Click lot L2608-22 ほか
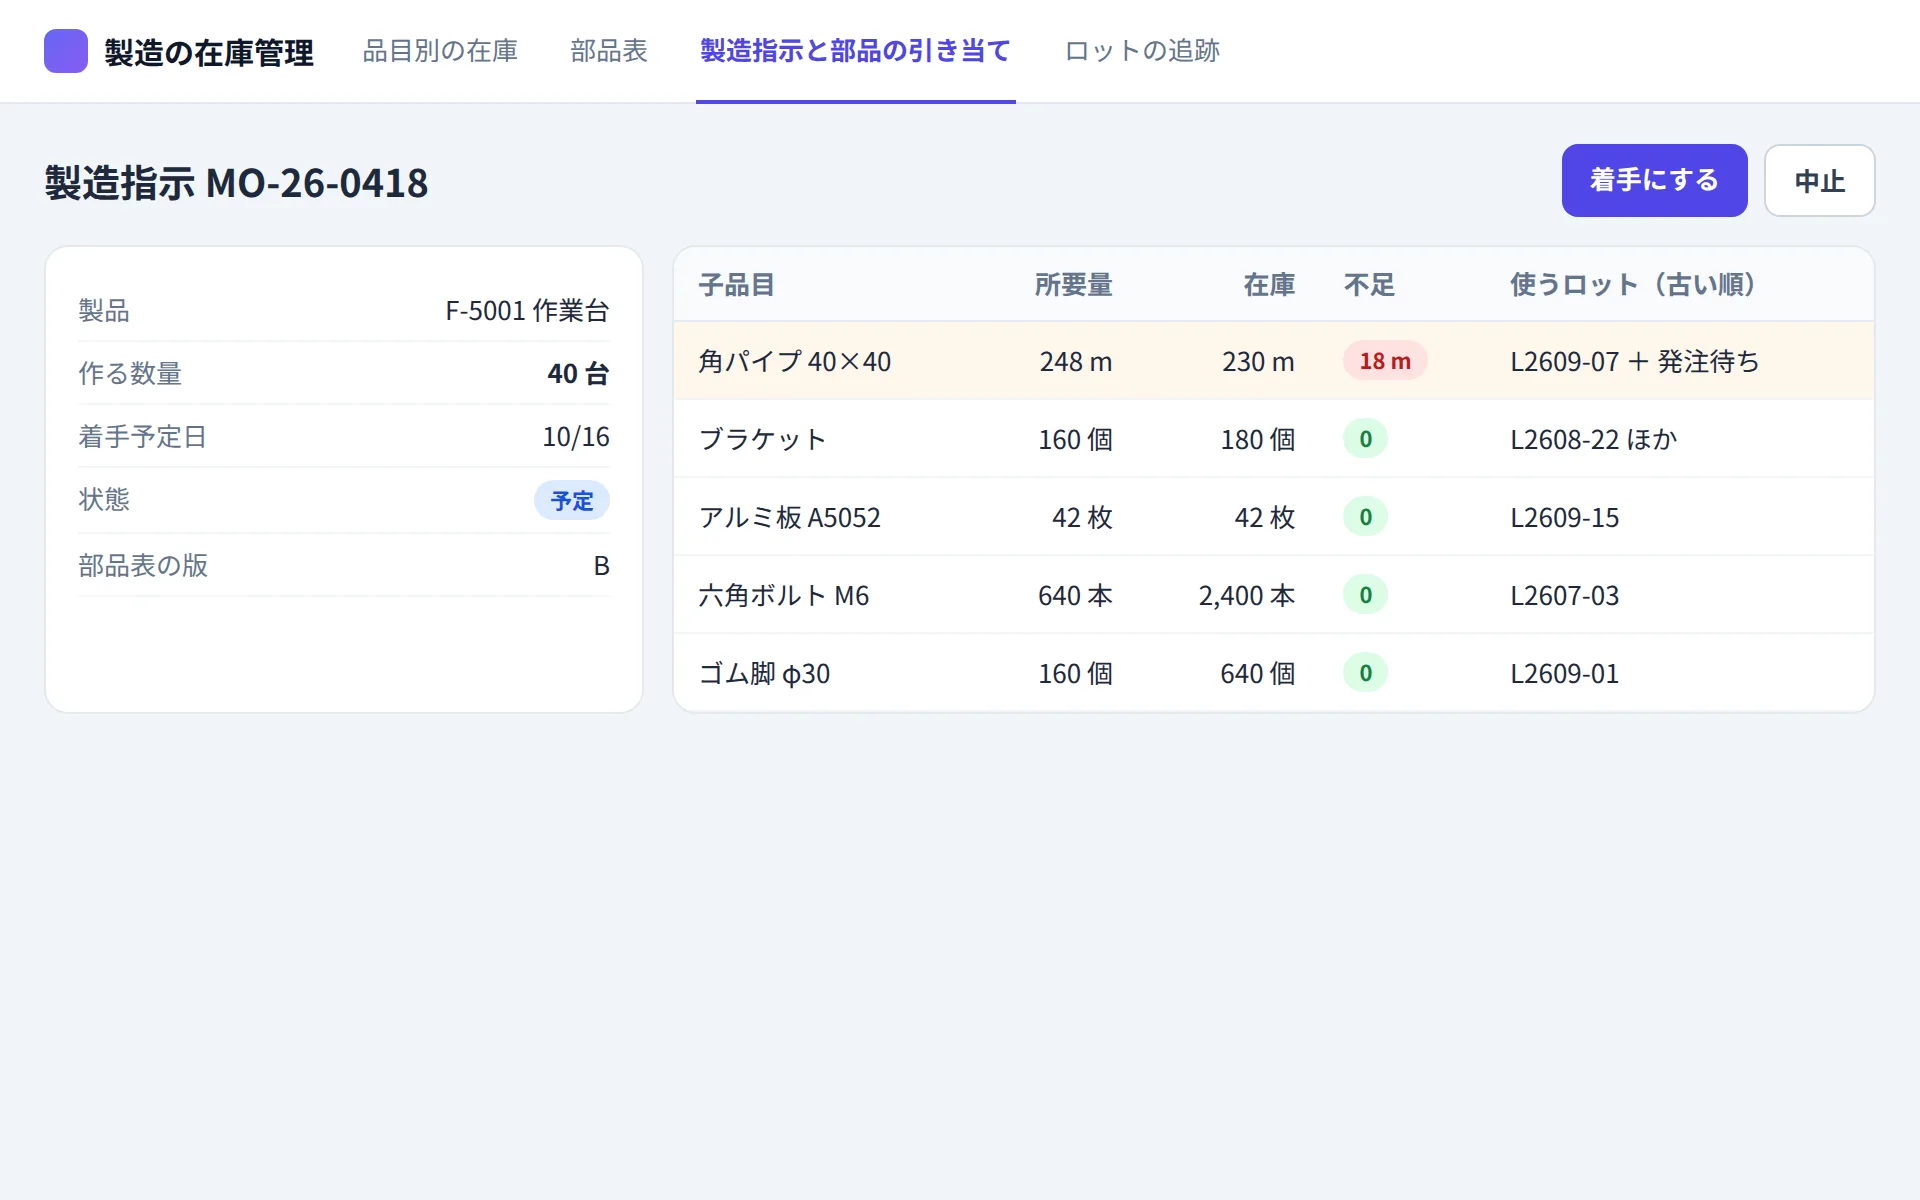1920x1200 pixels. [x=1594, y=439]
